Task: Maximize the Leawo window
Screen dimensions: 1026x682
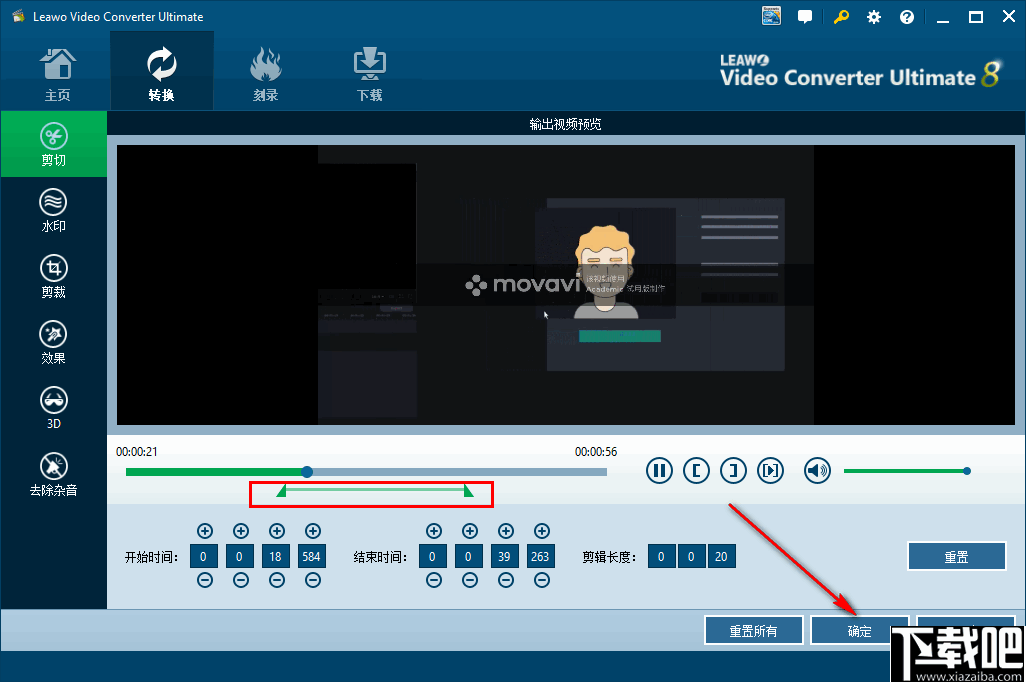Action: [976, 17]
